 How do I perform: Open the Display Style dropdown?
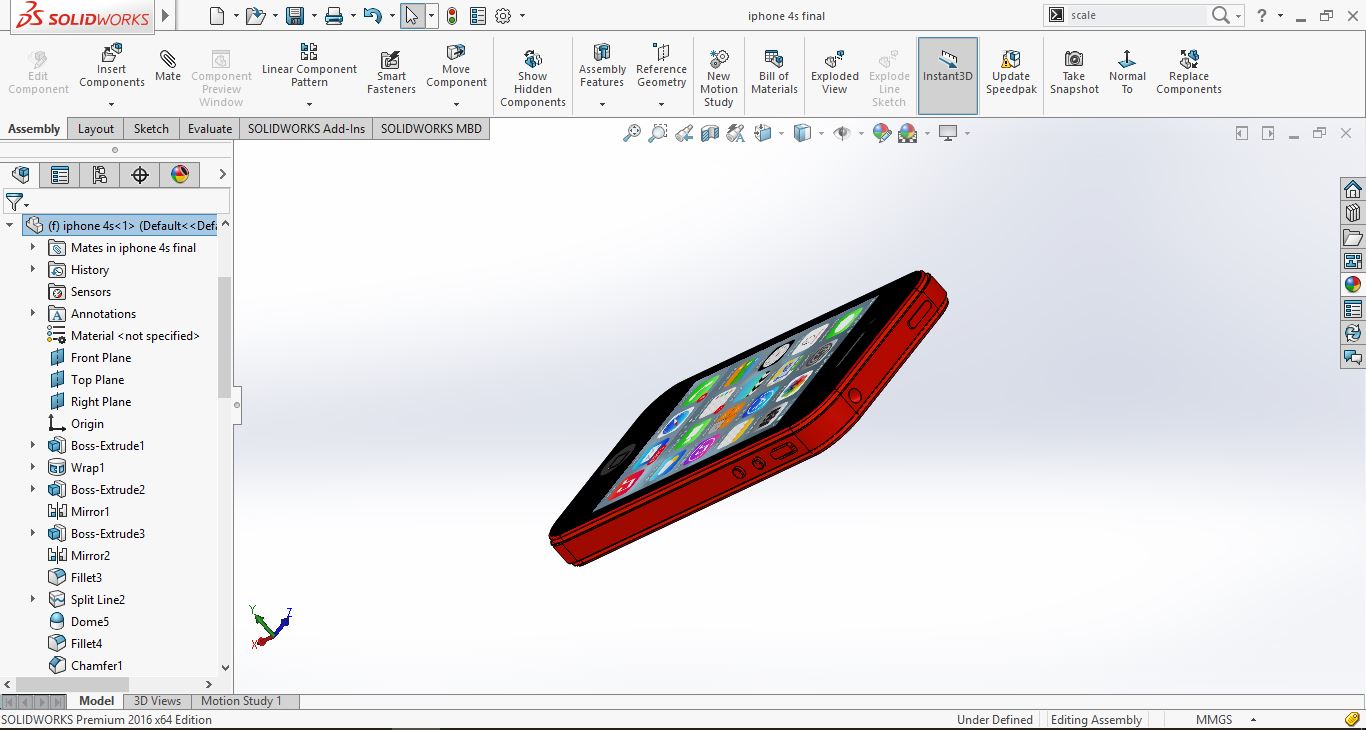click(x=821, y=134)
